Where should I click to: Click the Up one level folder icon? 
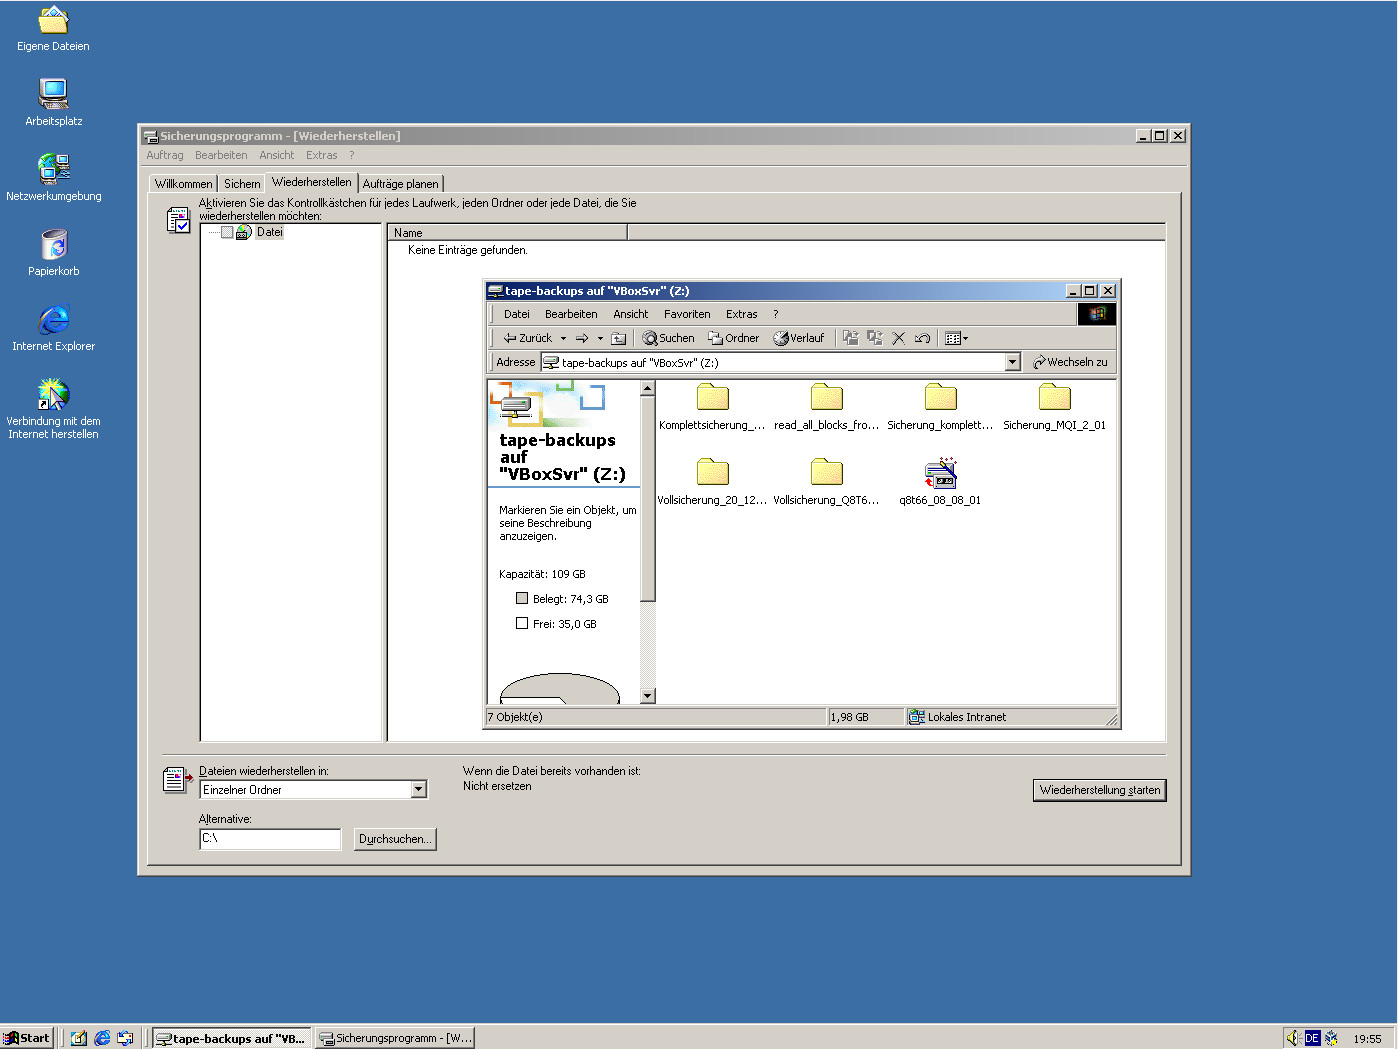click(x=618, y=339)
